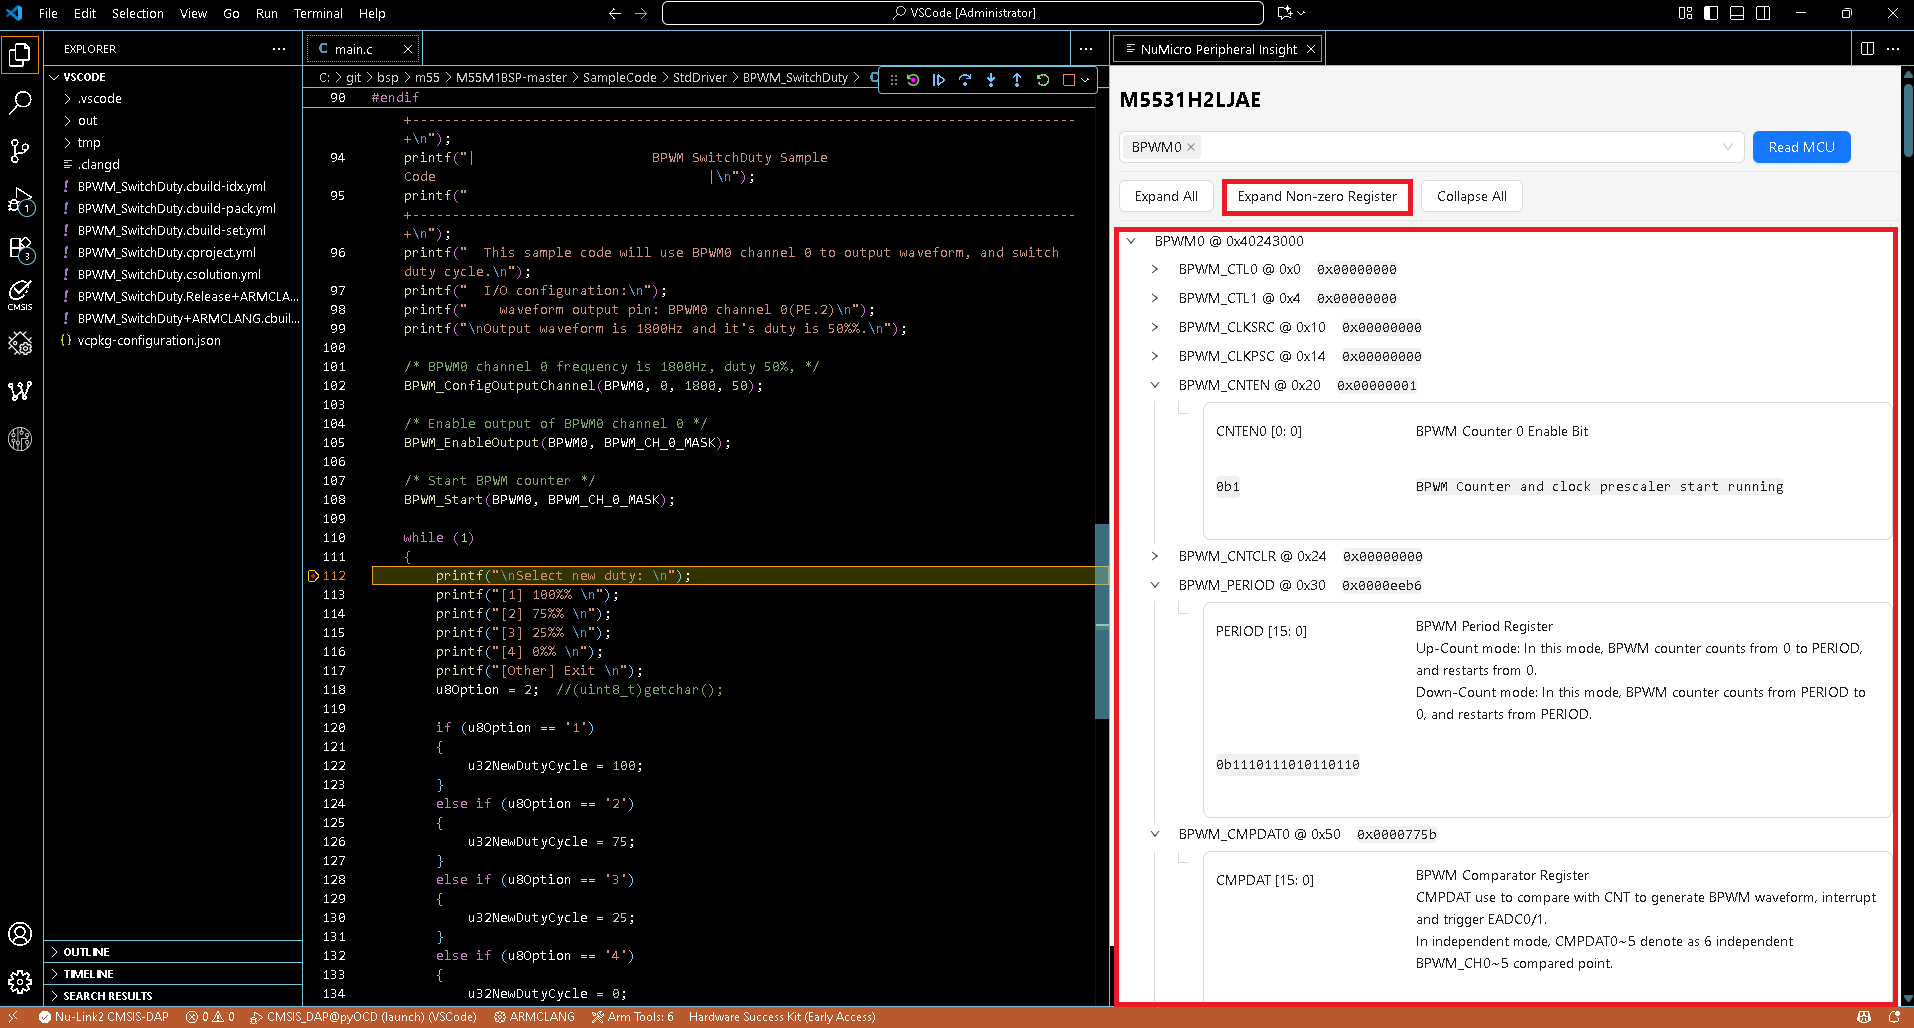This screenshot has height=1028, width=1914.
Task: Open the Accounts menu icon
Action: [20, 934]
